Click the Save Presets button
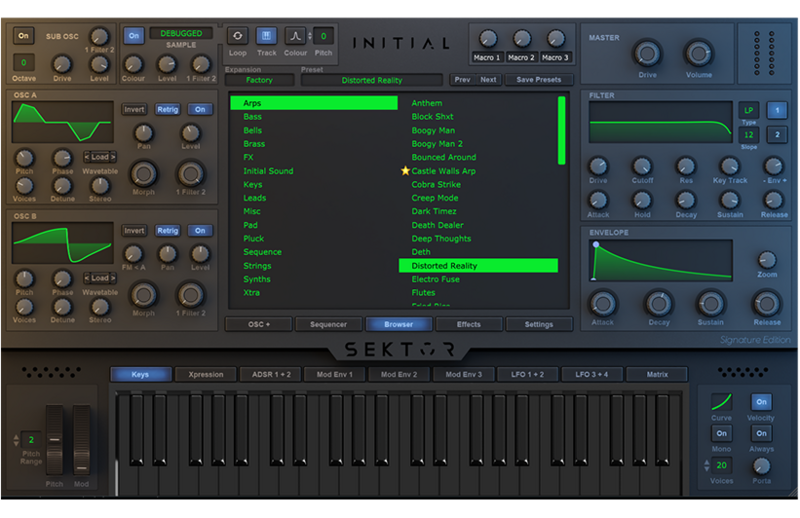Screen dimensions: 800x518 (539, 80)
